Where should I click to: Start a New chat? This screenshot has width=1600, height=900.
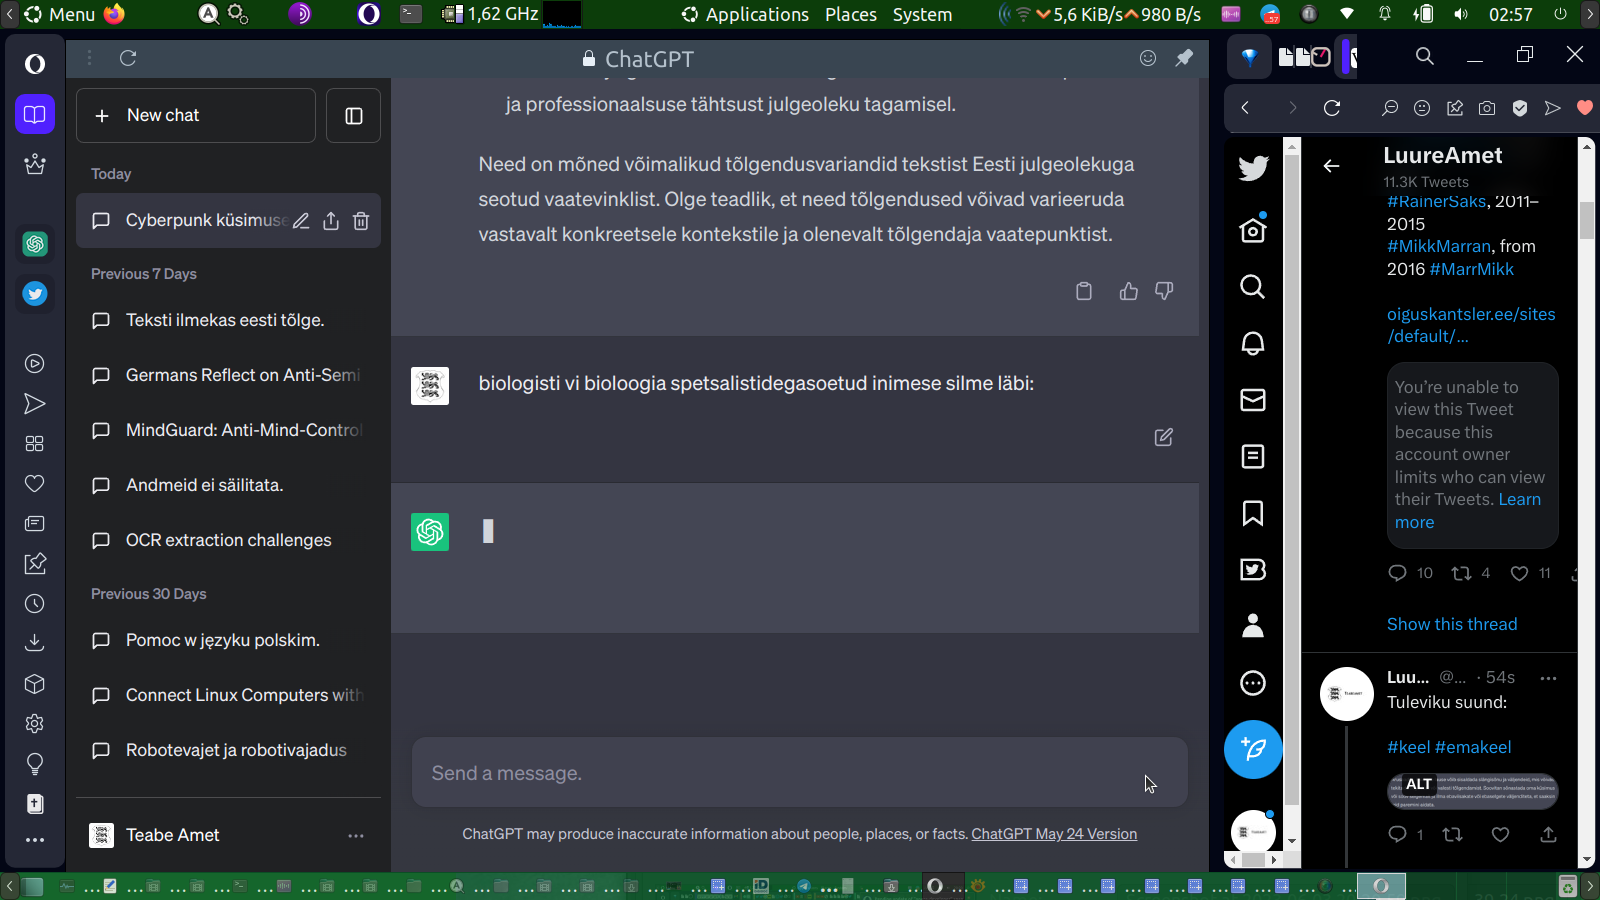(196, 116)
